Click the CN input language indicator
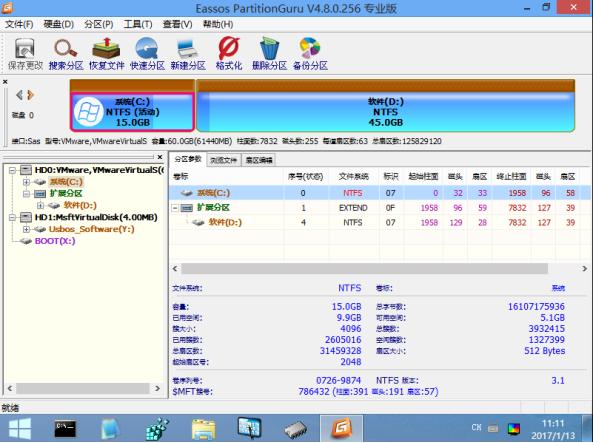 click(477, 427)
